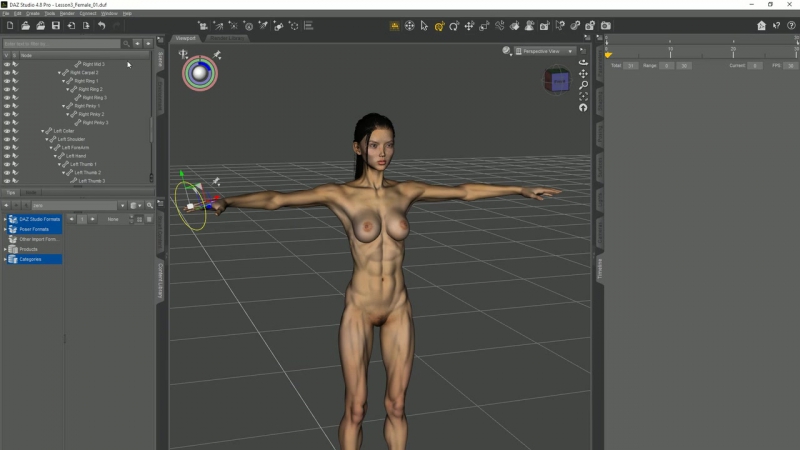
Task: Expand the Products content category
Action: [5, 249]
